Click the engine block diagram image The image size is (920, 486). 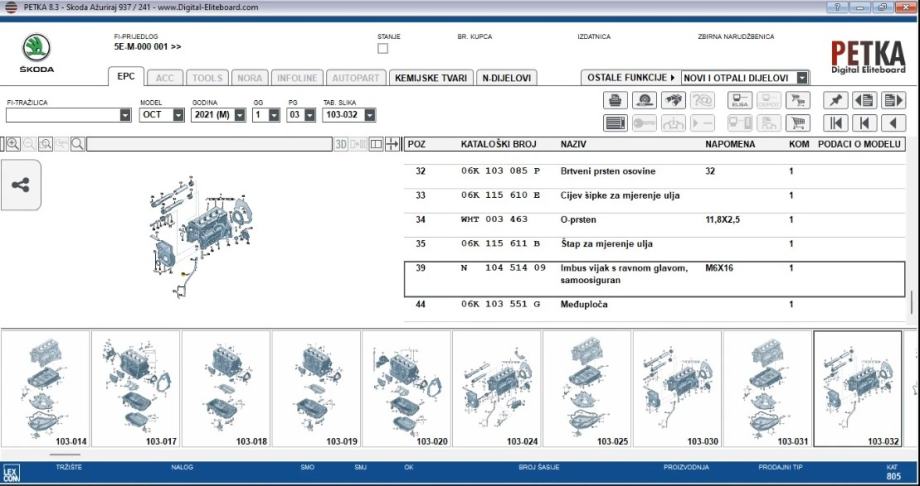click(200, 236)
